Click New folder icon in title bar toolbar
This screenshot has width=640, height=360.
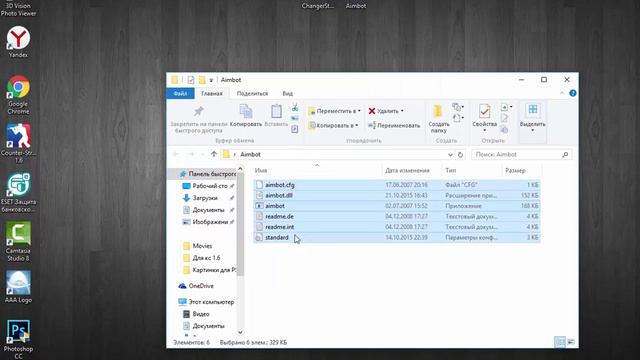click(x=202, y=80)
